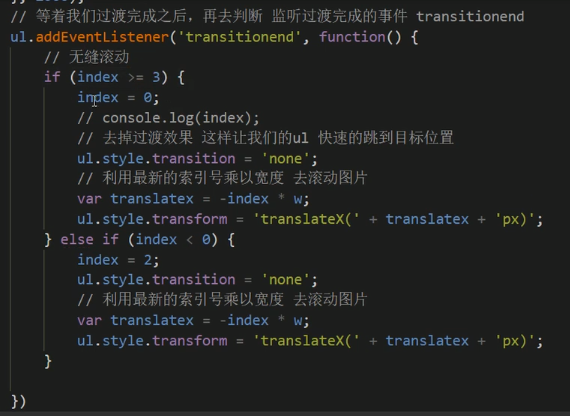The image size is (570, 416).
Task: Click the top comment mentioning transitionend
Action: (268, 17)
